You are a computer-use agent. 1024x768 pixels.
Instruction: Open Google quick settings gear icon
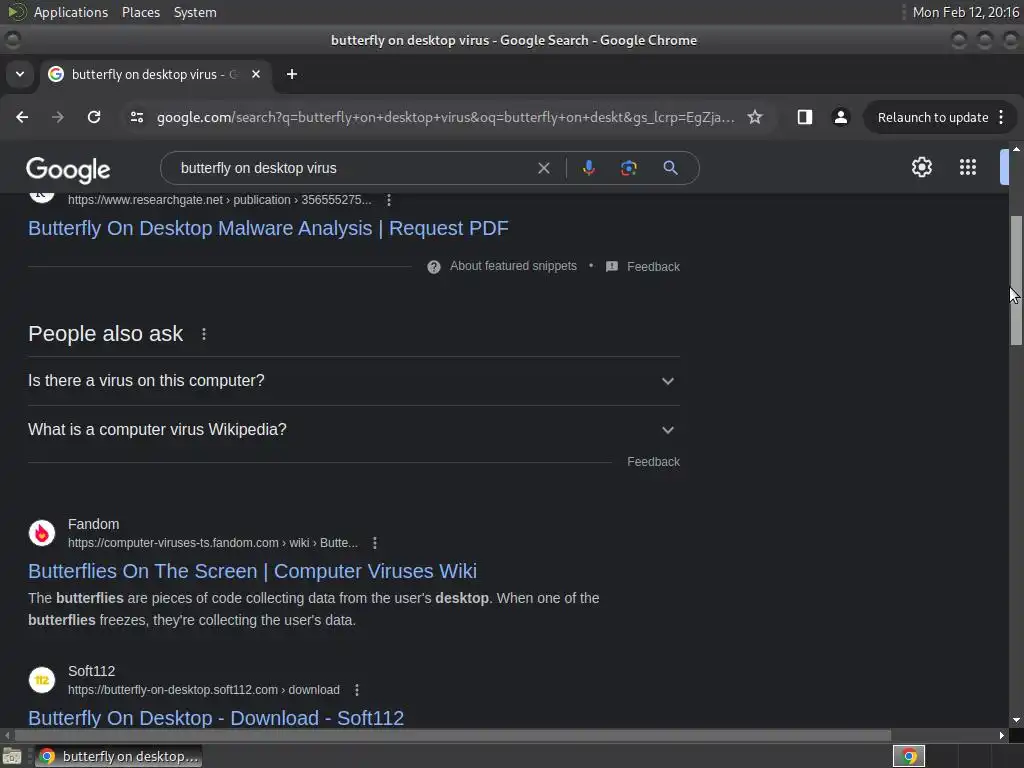921,167
